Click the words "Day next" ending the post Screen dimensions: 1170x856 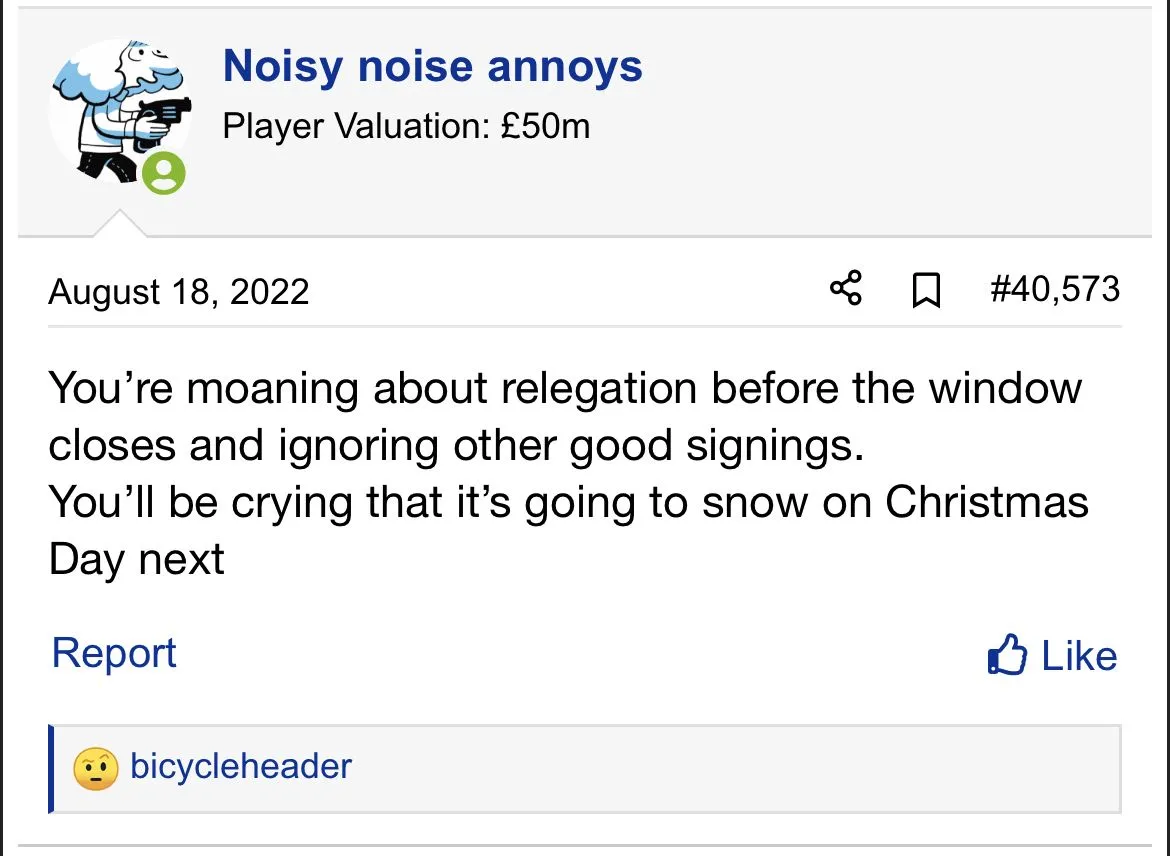[137, 559]
